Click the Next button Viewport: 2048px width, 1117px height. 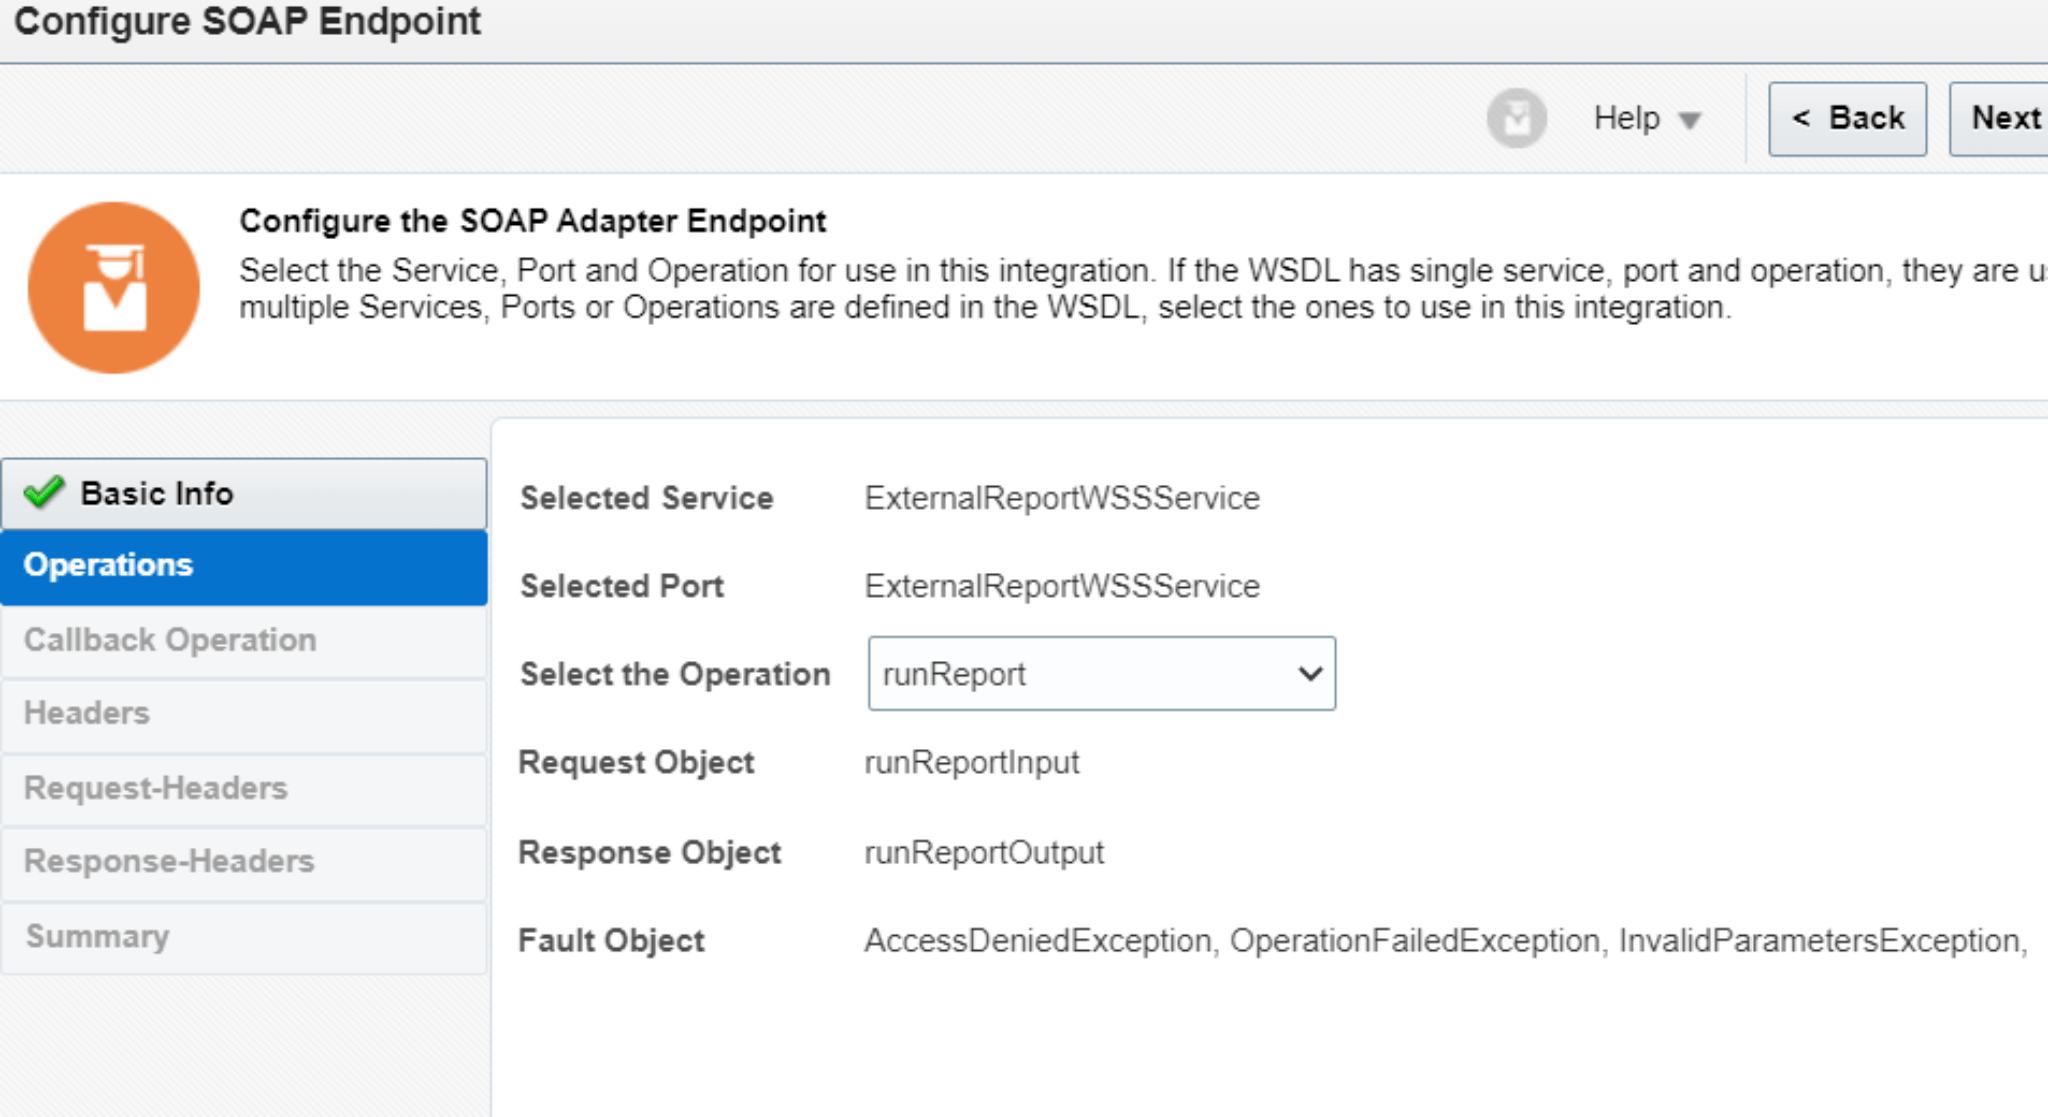[2006, 117]
